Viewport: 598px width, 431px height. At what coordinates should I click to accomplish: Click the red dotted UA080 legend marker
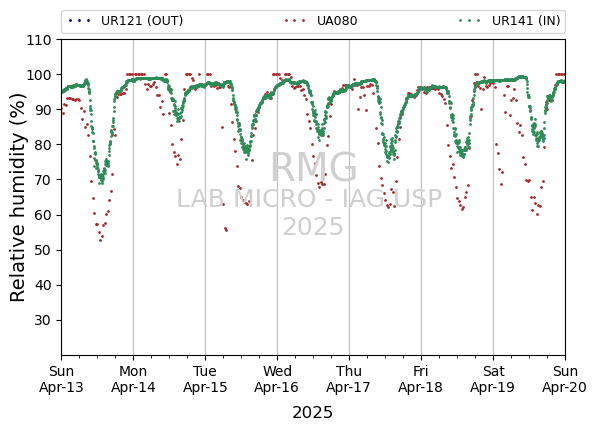point(295,21)
